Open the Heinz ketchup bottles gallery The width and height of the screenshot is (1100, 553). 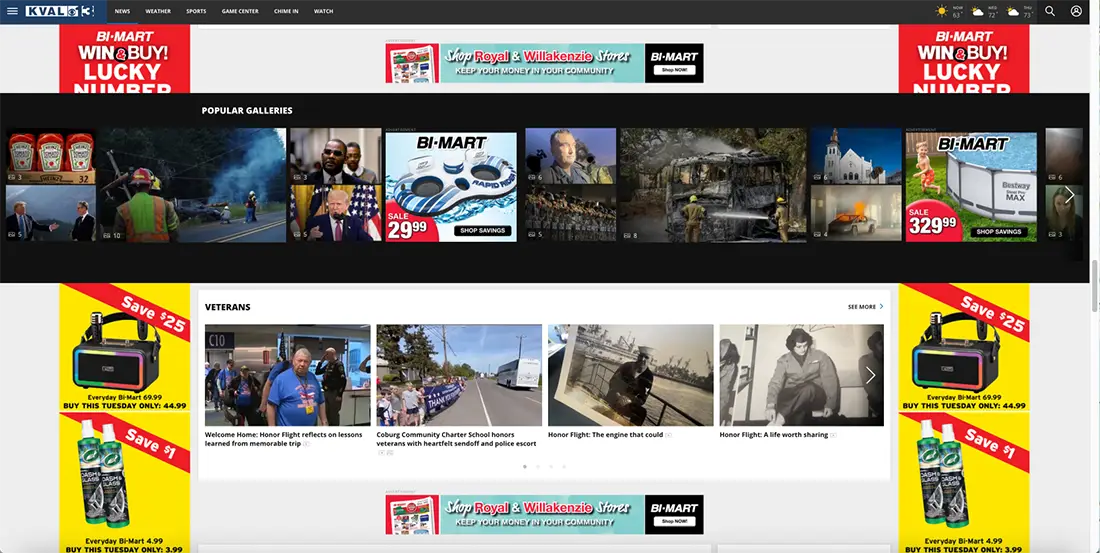(51, 155)
